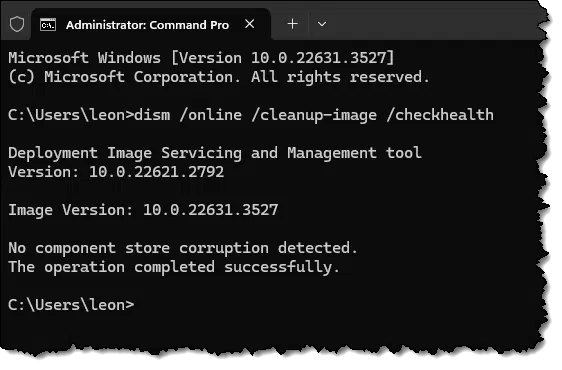The width and height of the screenshot is (562, 370).
Task: Click the final C:\Users\leon> prompt
Action: 71,305
